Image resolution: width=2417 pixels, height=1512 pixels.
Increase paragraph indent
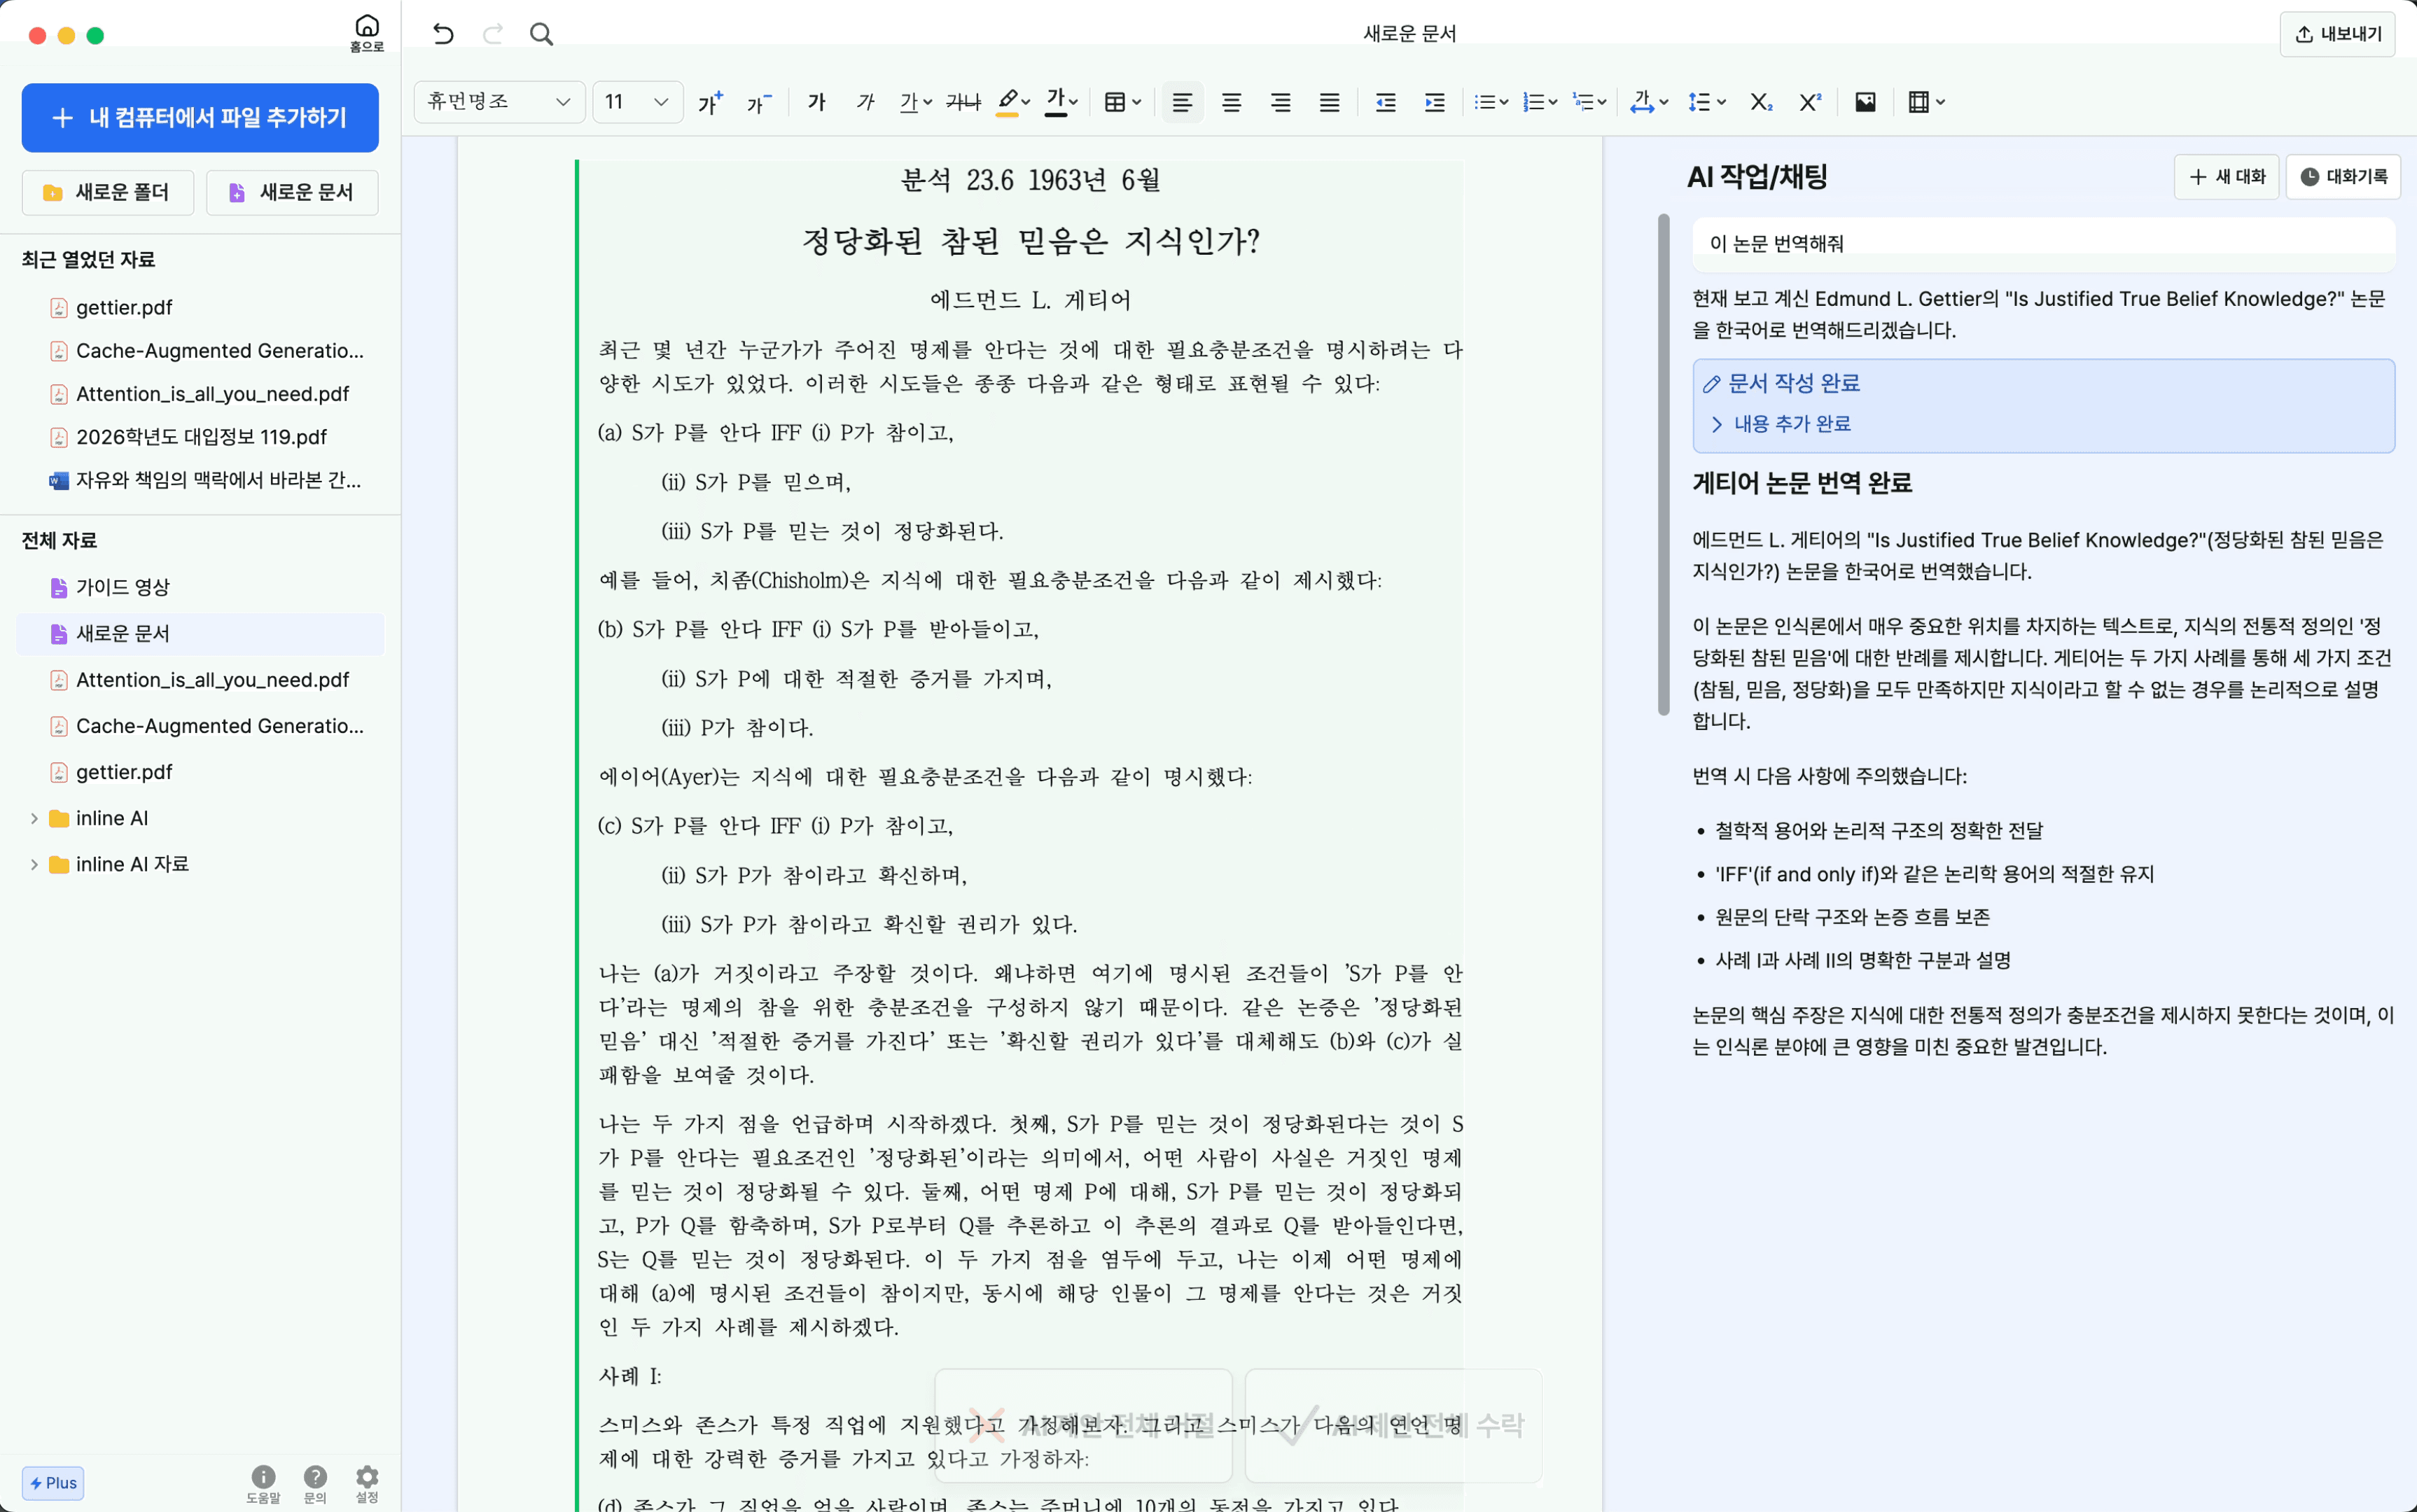(x=1434, y=102)
